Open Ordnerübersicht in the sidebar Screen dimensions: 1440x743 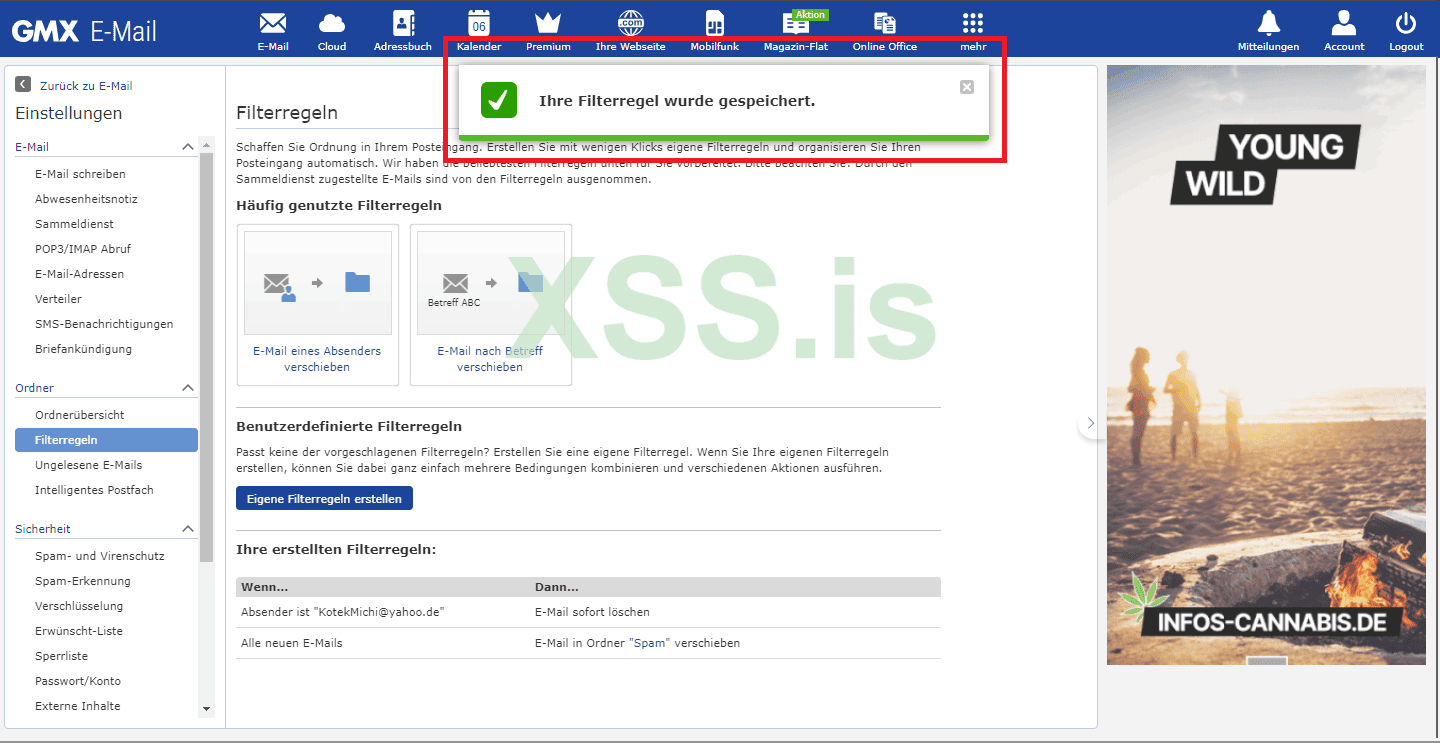80,415
